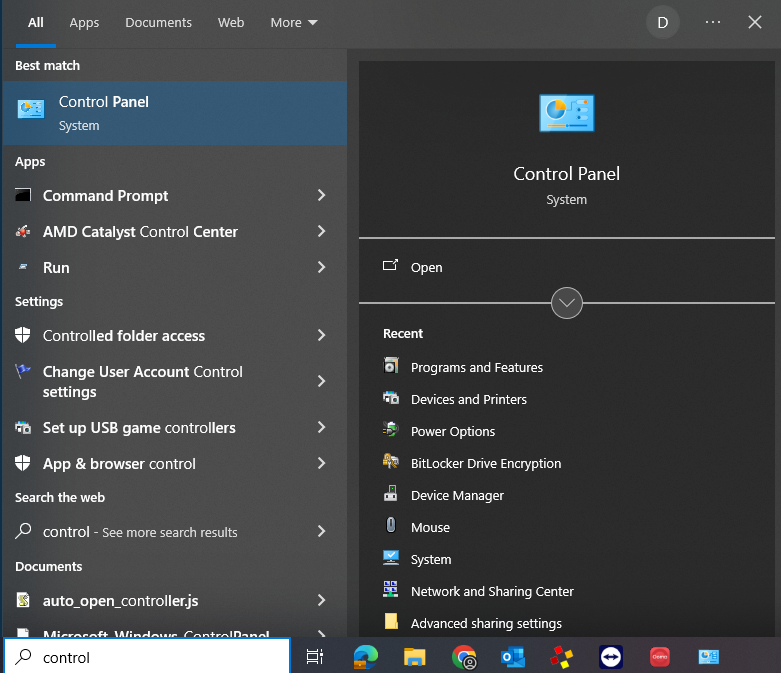781x673 pixels.
Task: Expand Set up USB game controllers arrow
Action: click(321, 427)
